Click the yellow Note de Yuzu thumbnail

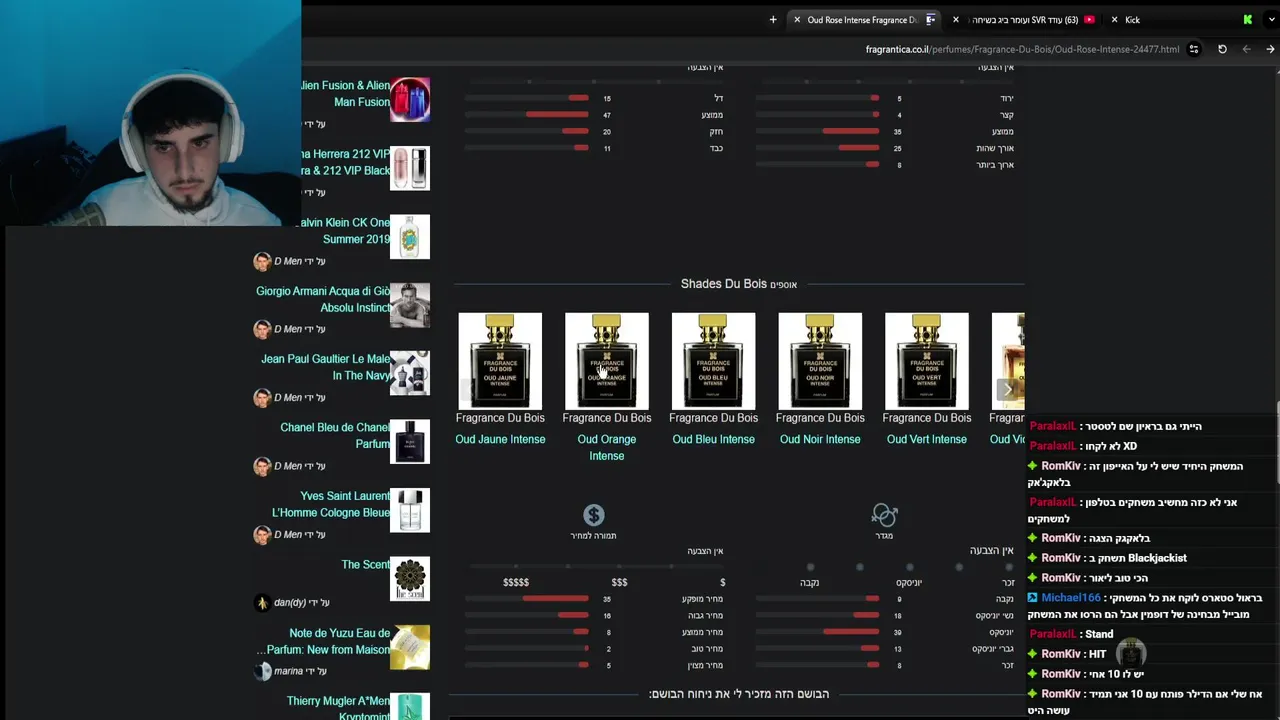(410, 647)
